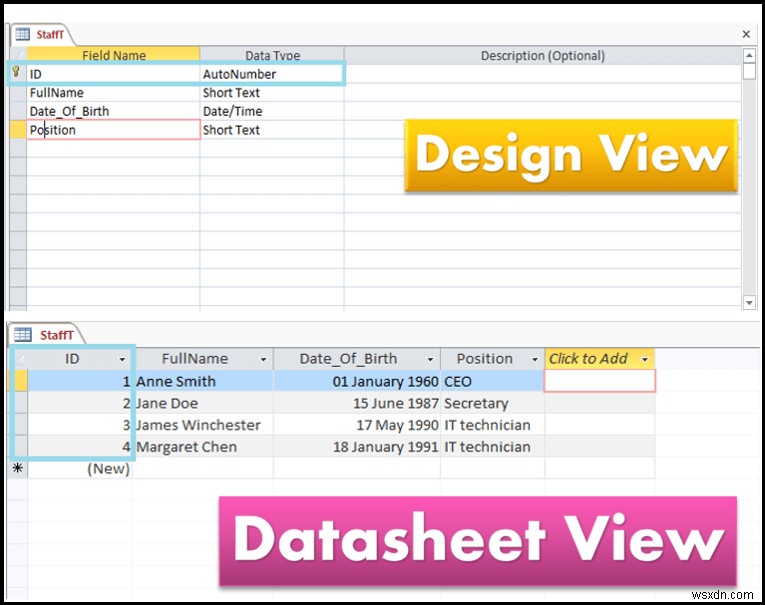Select the row selector for Anne Smith record
The height and width of the screenshot is (605, 765).
click(x=20, y=381)
